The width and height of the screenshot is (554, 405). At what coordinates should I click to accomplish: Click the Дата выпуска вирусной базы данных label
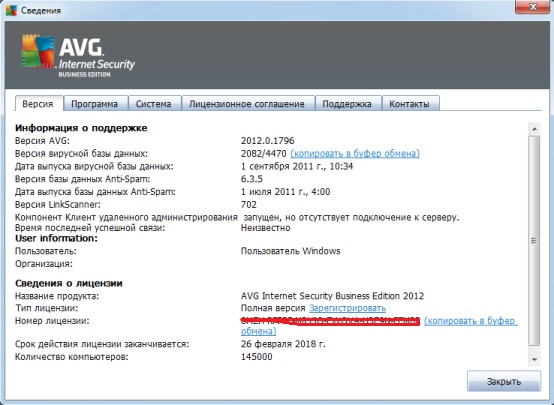(94, 166)
